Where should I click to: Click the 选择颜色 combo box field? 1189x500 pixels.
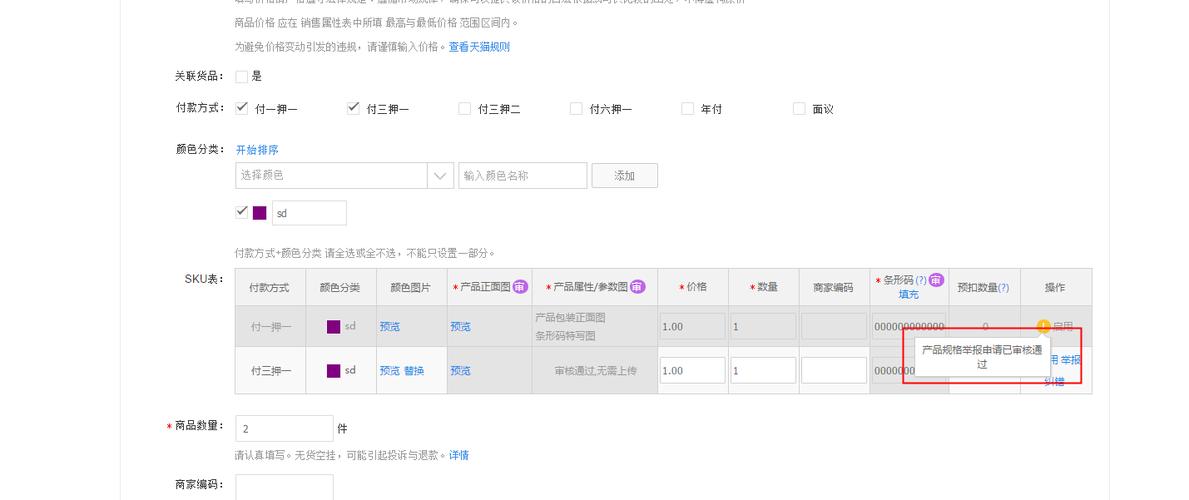[x=331, y=176]
